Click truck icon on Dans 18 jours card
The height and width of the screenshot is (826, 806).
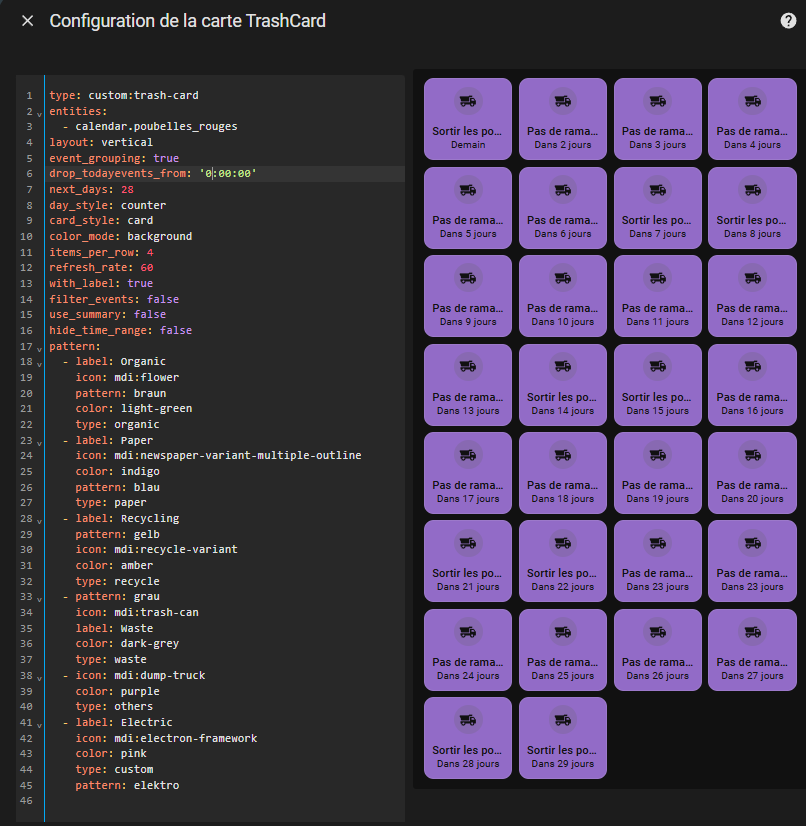pyautogui.click(x=563, y=455)
